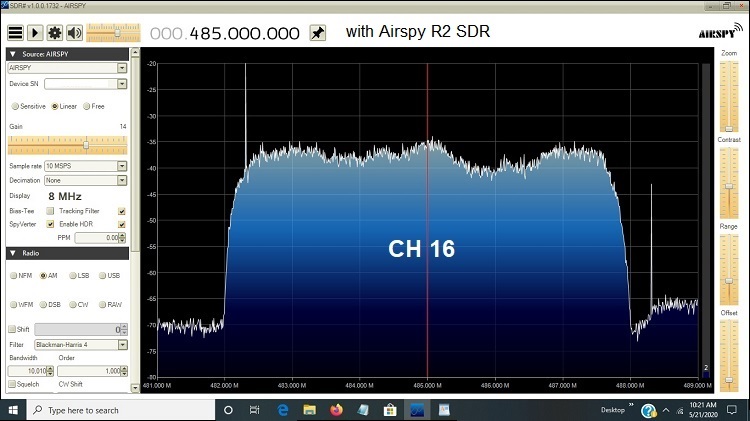Mute audio with the speaker icon
The width and height of the screenshot is (750, 421).
pyautogui.click(x=74, y=33)
